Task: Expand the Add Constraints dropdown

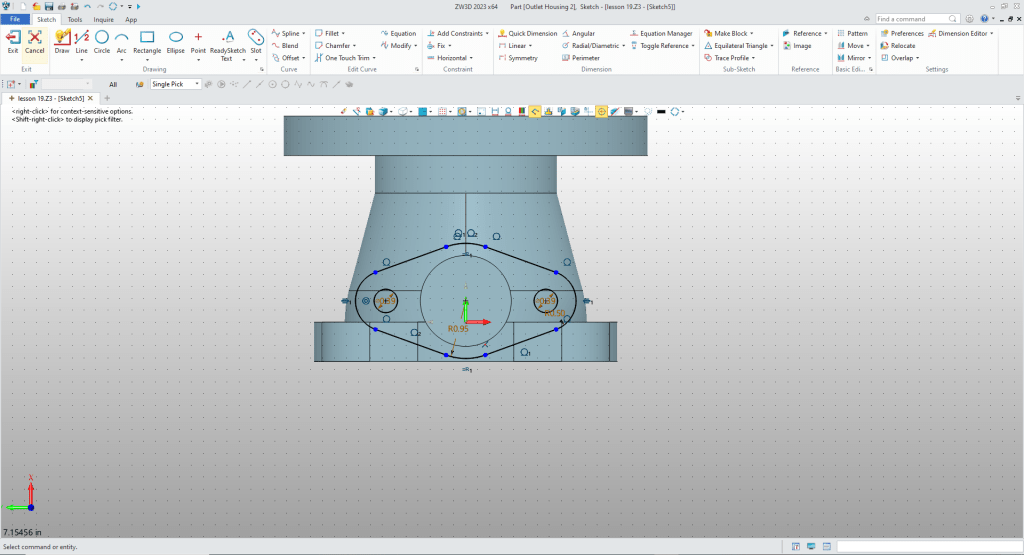Action: click(x=486, y=33)
